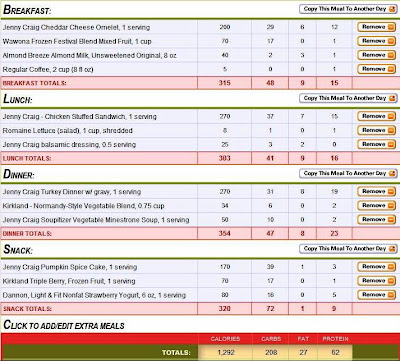This screenshot has width=400, height=361.
Task: Remove Jenny Craig Chicken Stuffed Sandwich
Action: 376,116
